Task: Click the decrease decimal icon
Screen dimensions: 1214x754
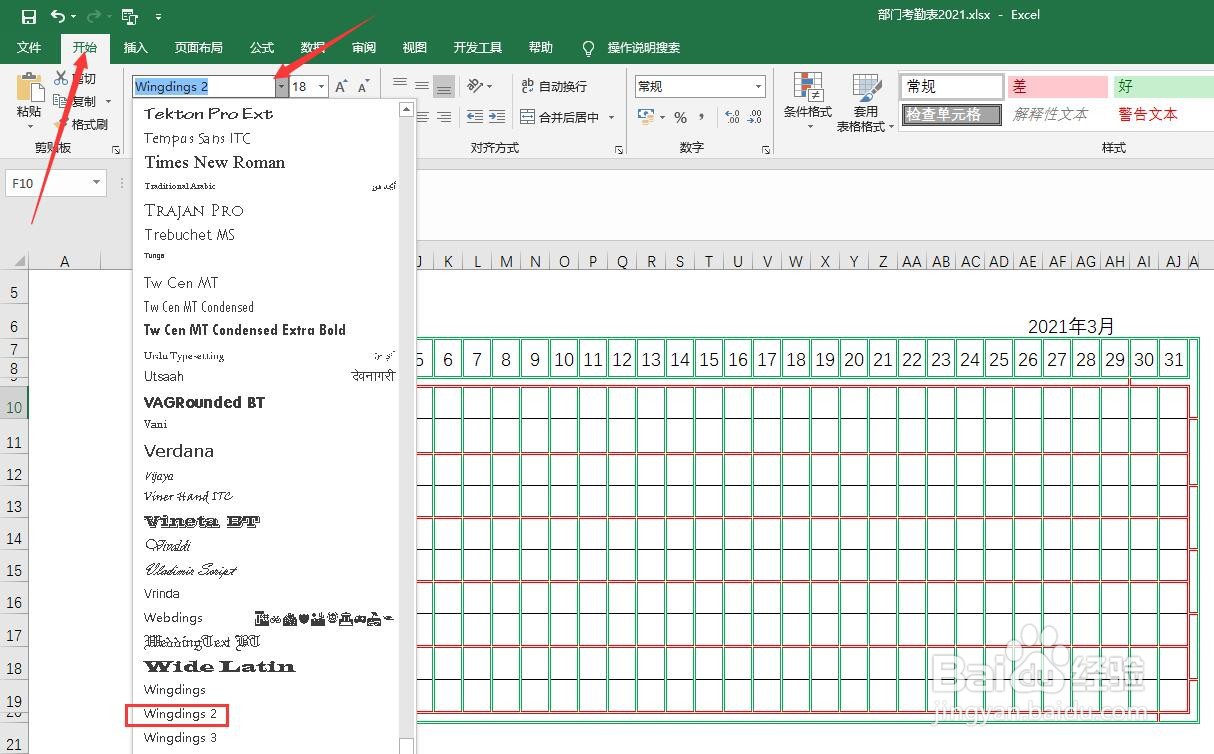Action: 756,117
